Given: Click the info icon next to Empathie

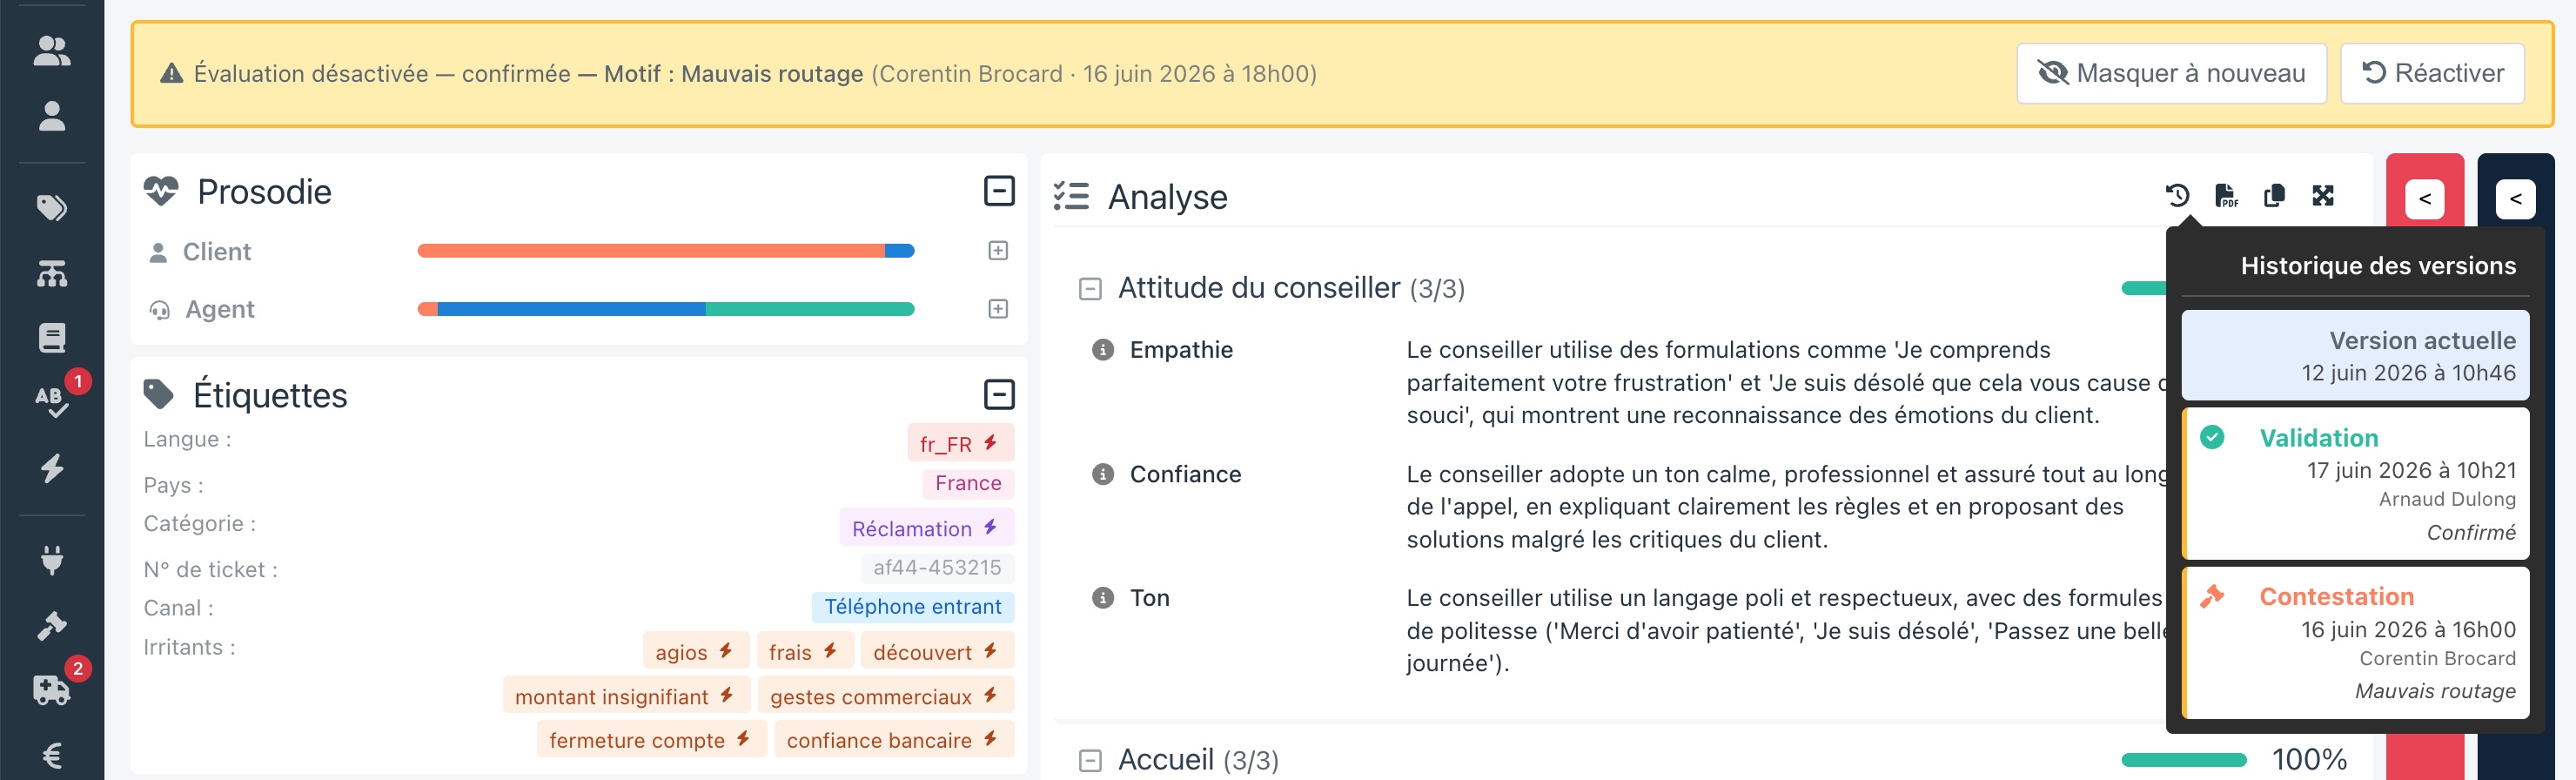Looking at the screenshot, I should 1102,350.
